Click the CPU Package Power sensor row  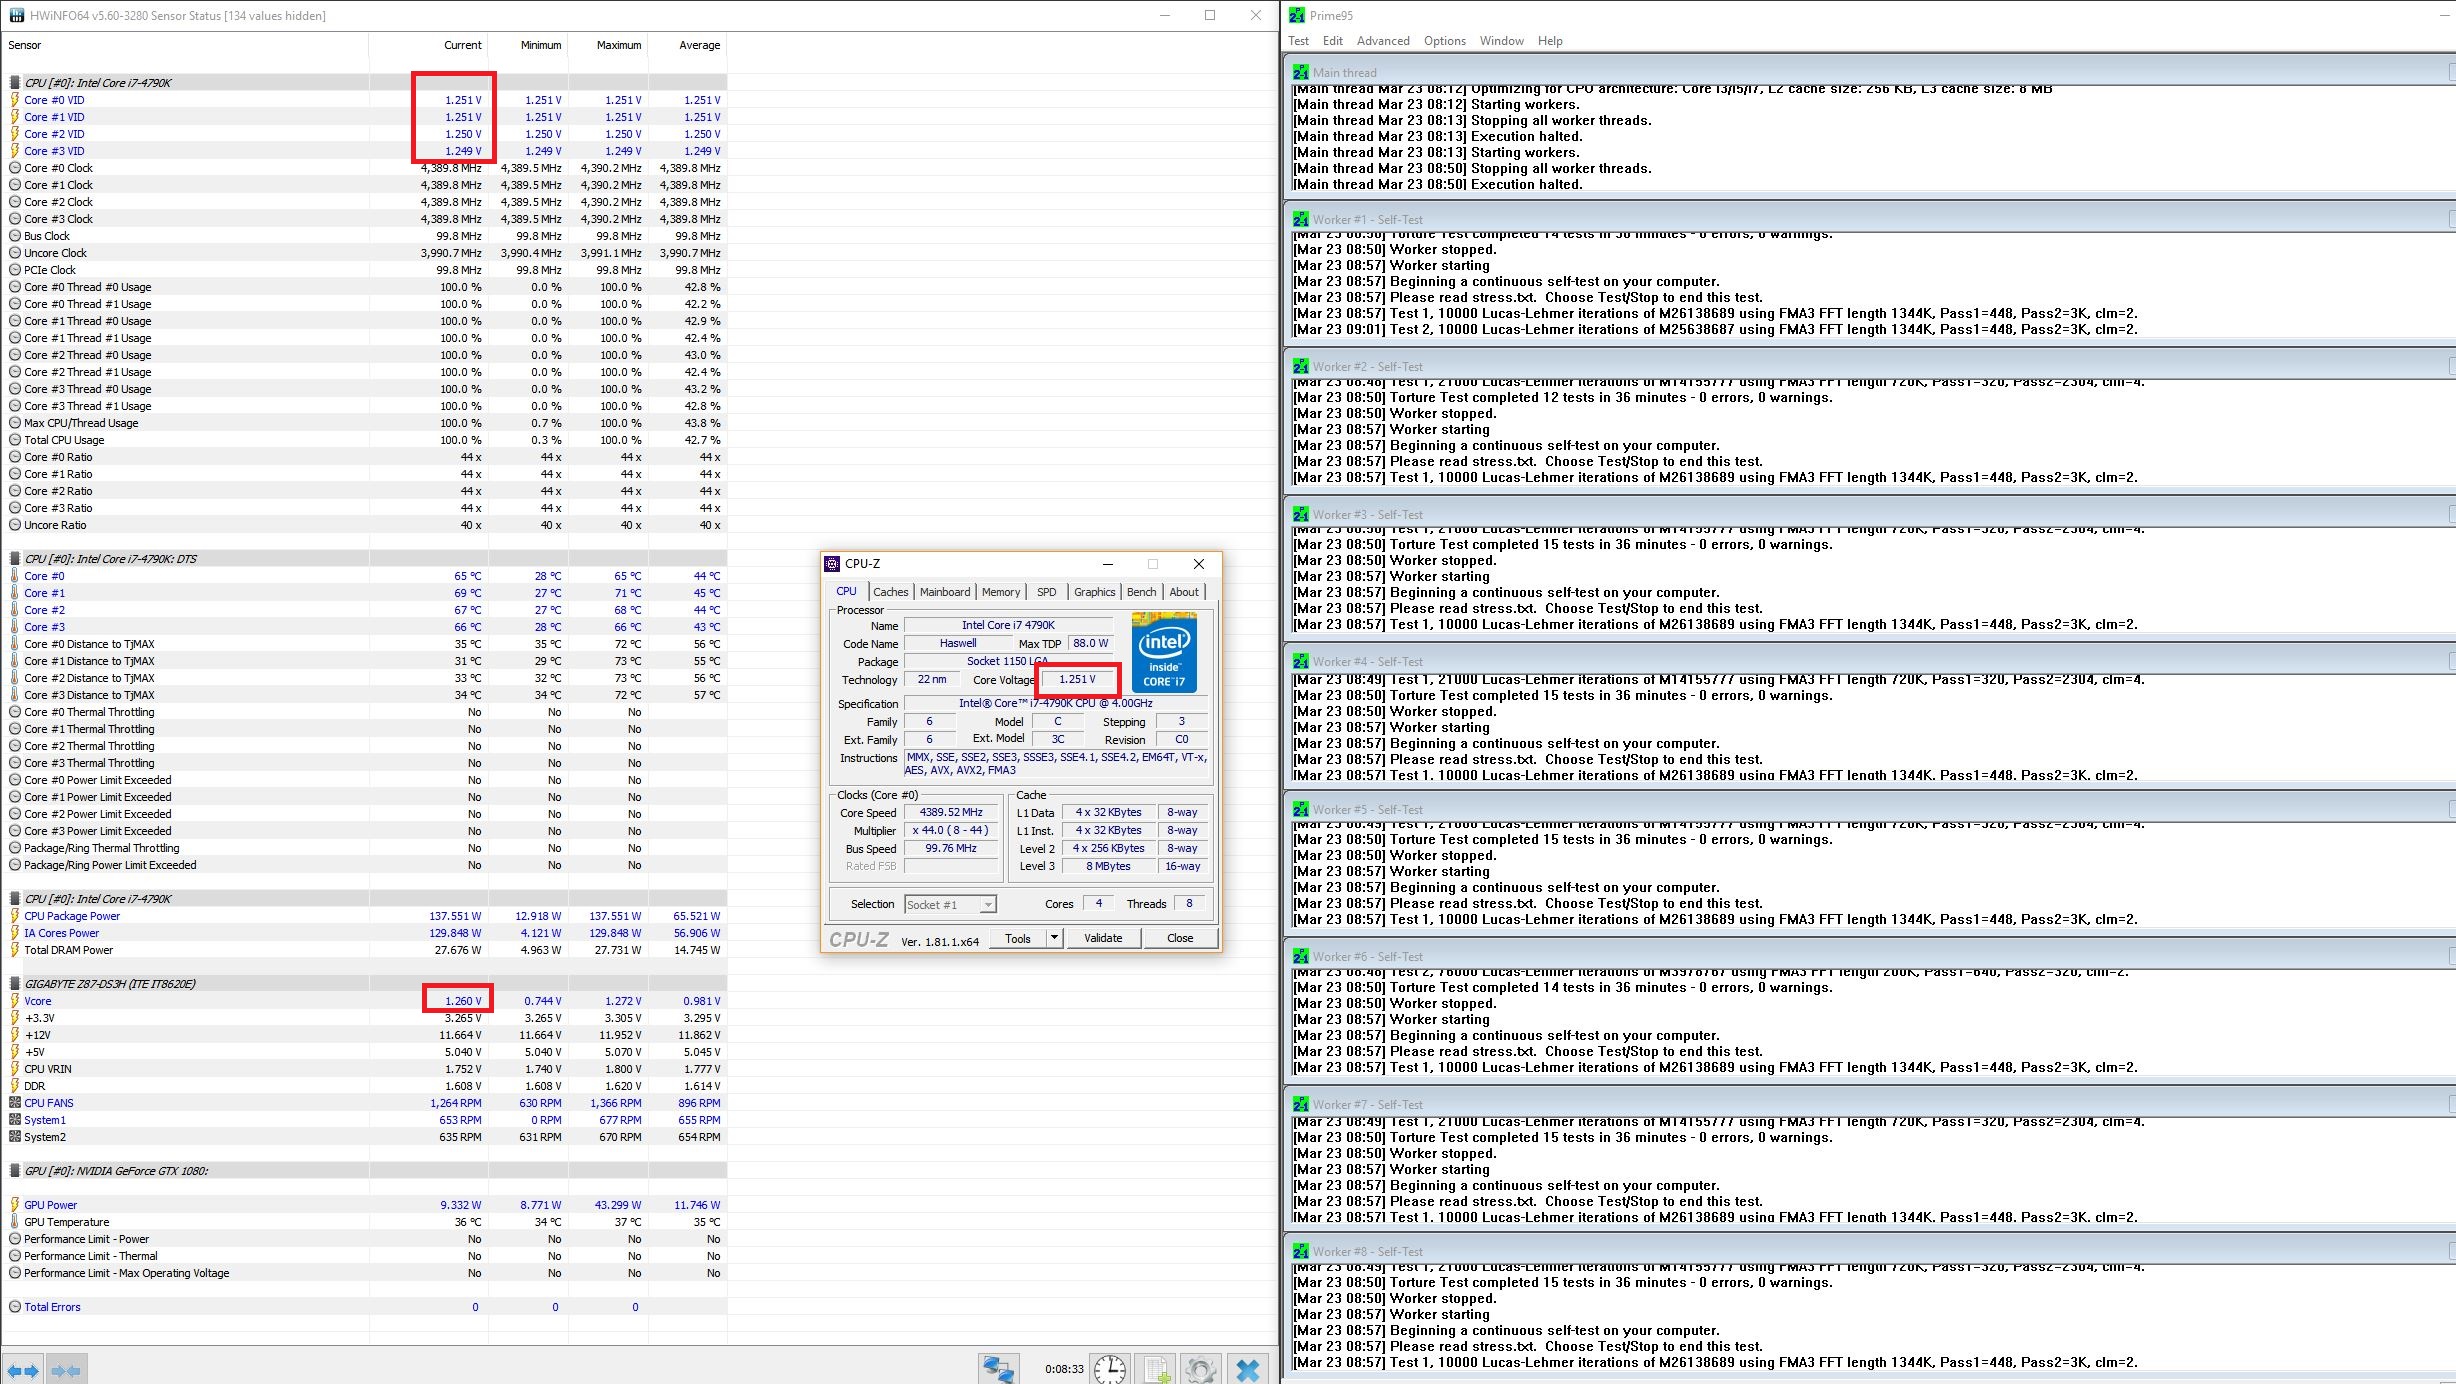coord(72,916)
